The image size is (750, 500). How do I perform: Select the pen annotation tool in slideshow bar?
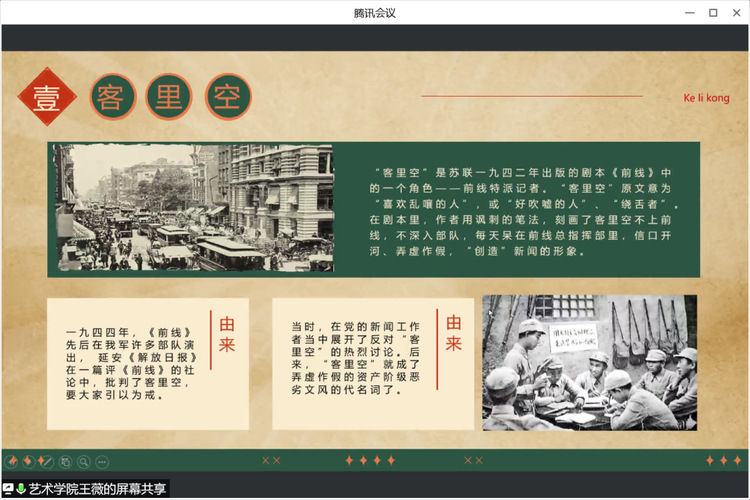pyautogui.click(x=46, y=461)
